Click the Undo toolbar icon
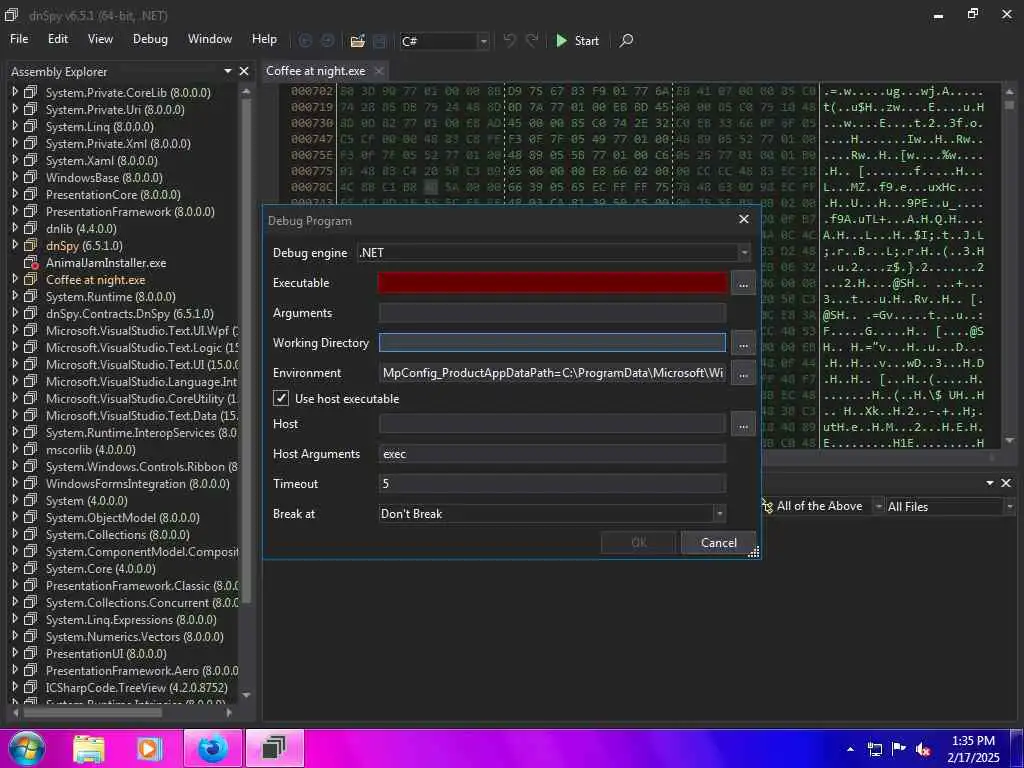This screenshot has width=1024, height=768. pyautogui.click(x=509, y=40)
